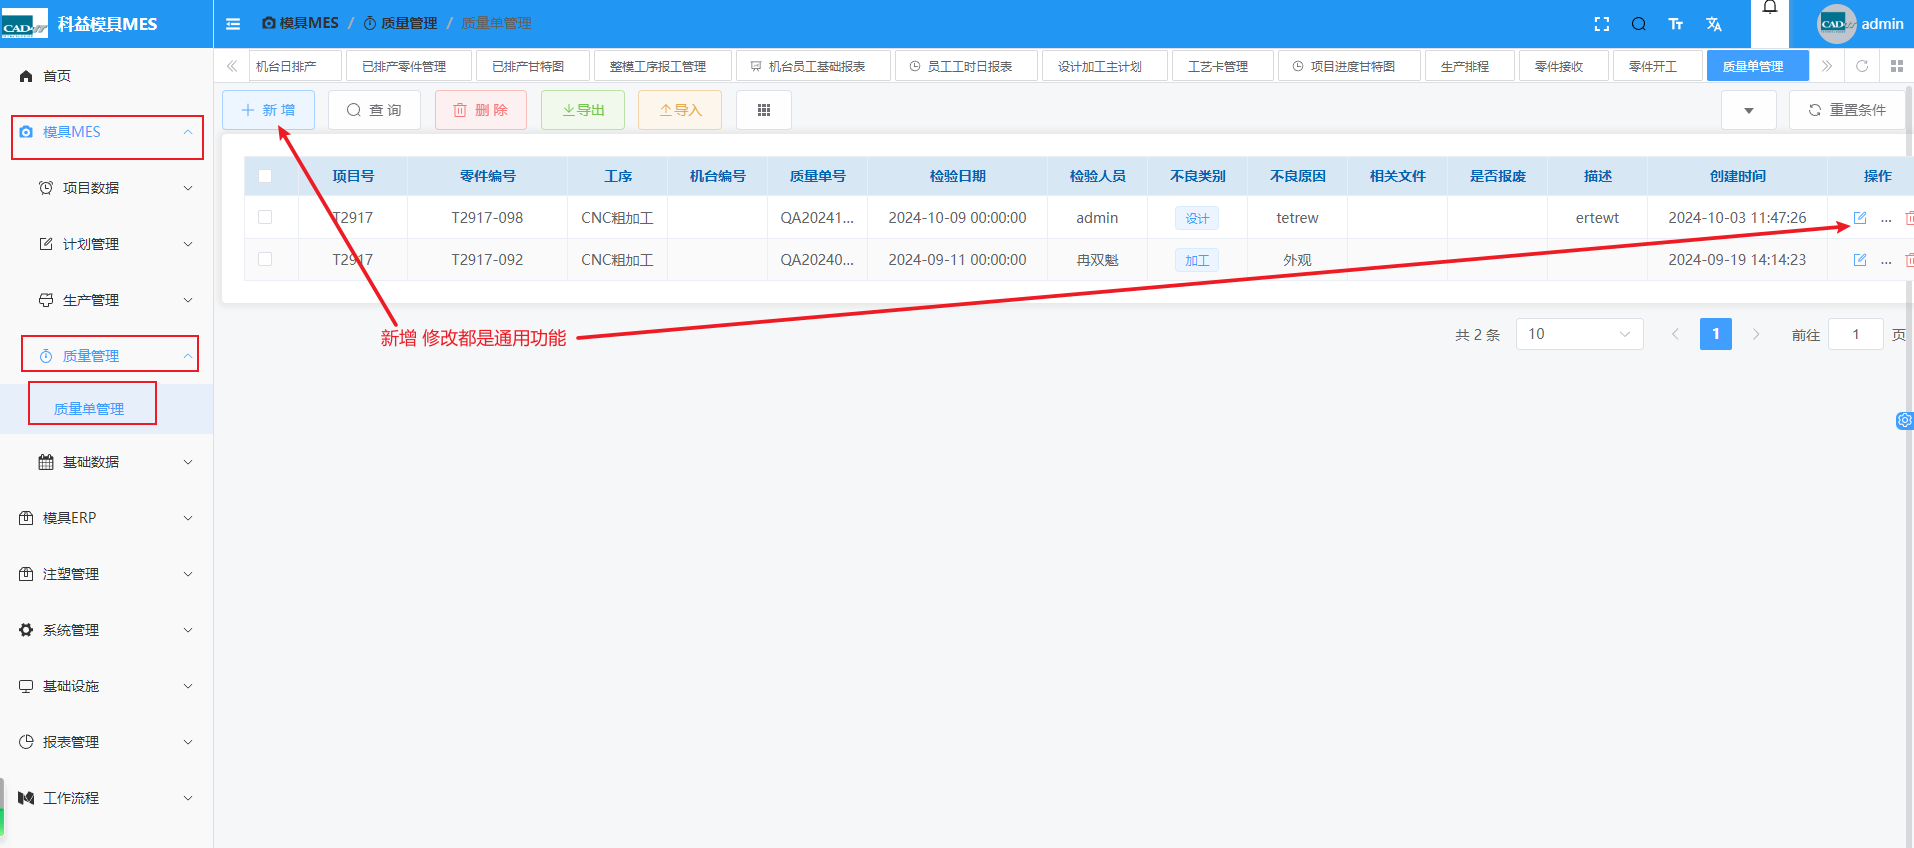Edit the T2917-098 record
The height and width of the screenshot is (848, 1914).
coord(1860,218)
